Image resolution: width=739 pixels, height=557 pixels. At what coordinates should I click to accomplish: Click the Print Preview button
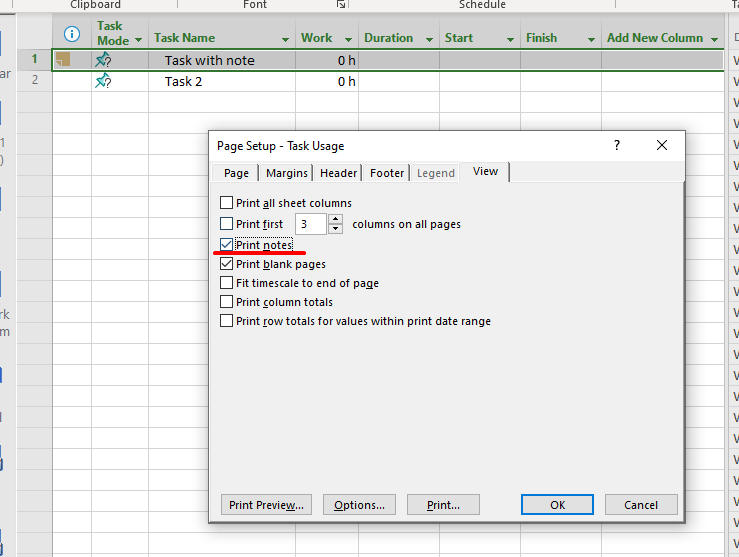tap(266, 505)
